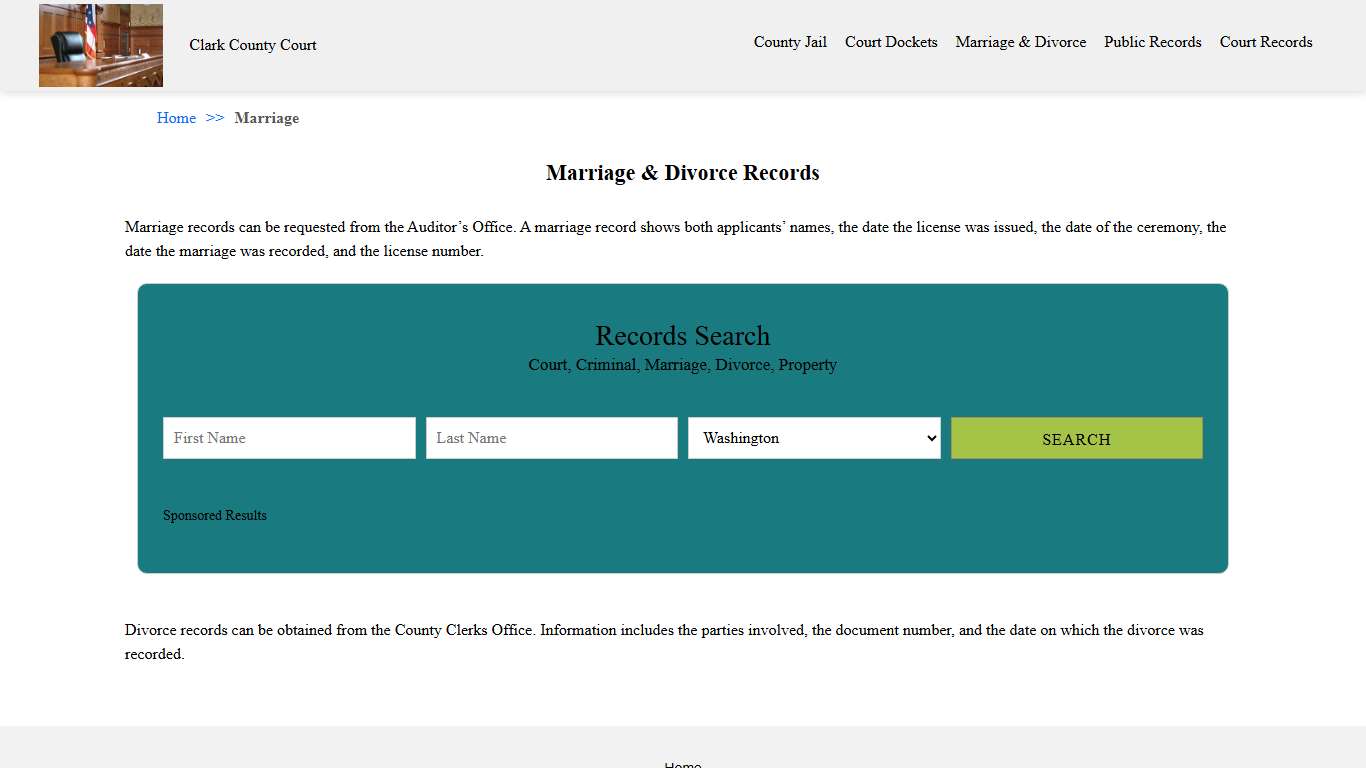The image size is (1366, 768).
Task: Select the Marriage & Divorce menu item
Action: point(1021,42)
